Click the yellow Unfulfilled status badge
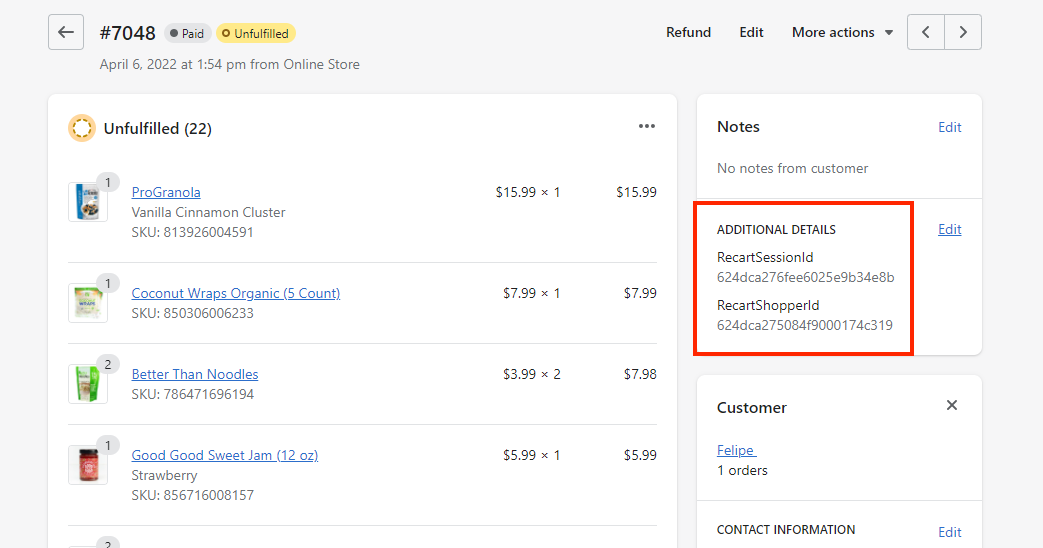 click(x=255, y=33)
